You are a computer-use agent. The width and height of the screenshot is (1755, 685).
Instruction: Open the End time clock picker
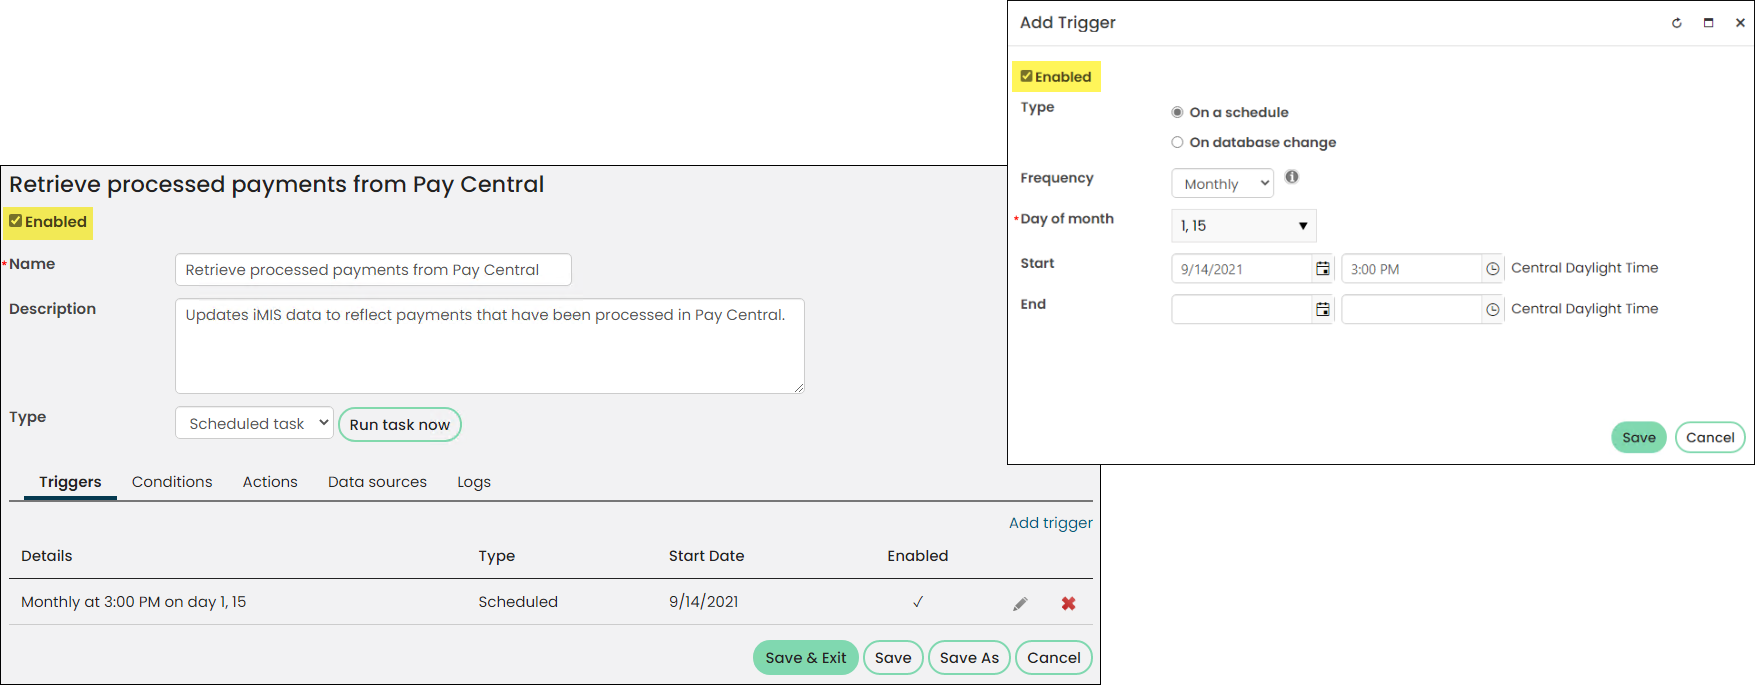coord(1492,310)
